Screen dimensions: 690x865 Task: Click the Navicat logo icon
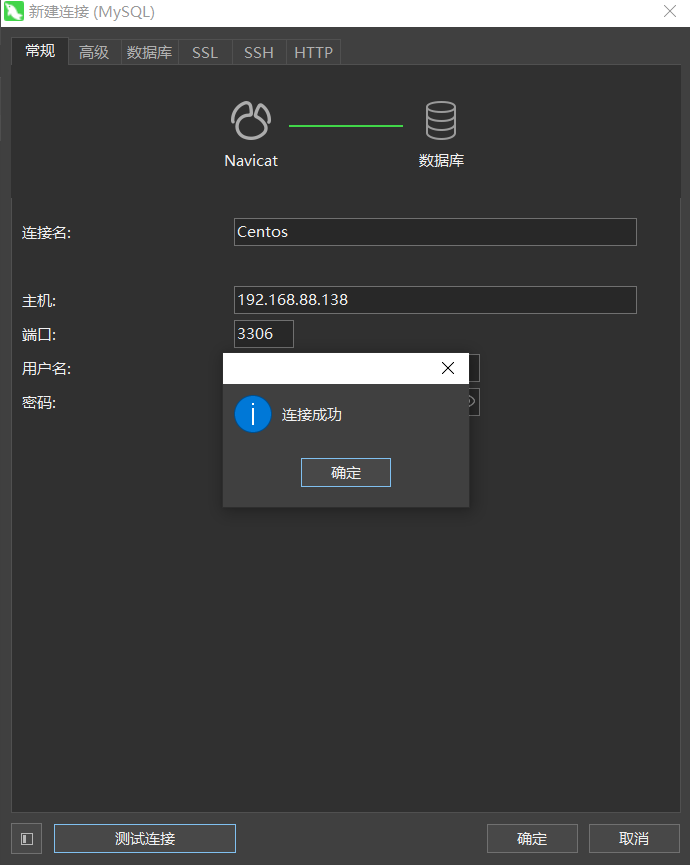[251, 120]
